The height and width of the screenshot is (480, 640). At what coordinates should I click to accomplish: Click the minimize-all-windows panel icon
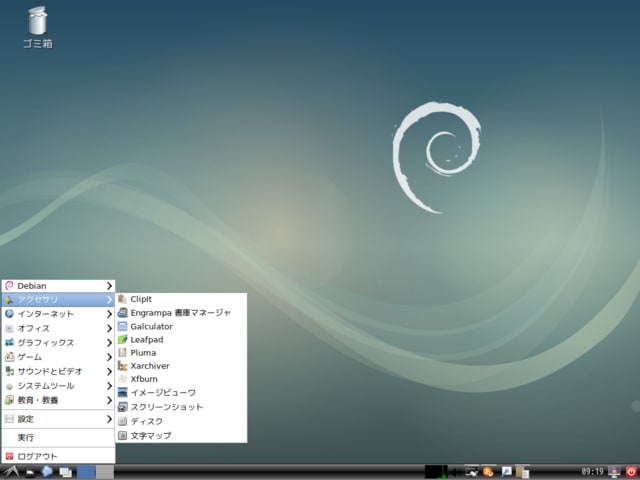65,472
